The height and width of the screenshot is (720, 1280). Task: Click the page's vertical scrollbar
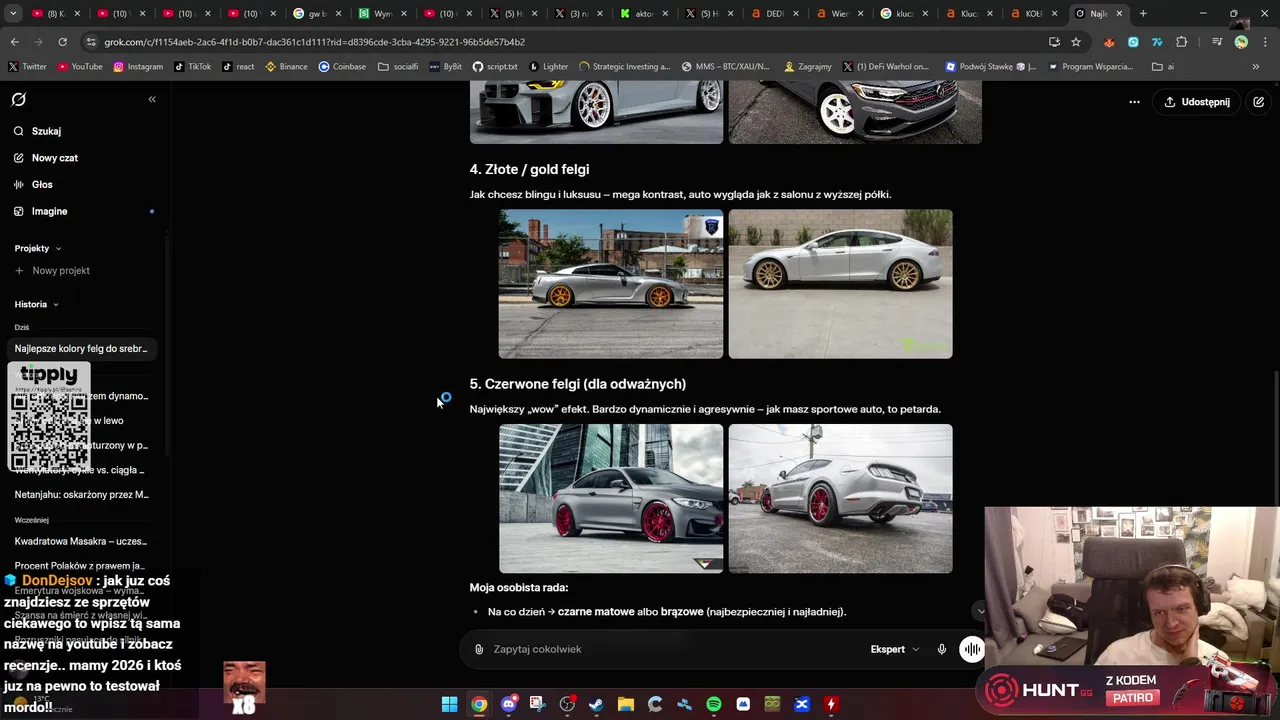pyautogui.click(x=1275, y=435)
